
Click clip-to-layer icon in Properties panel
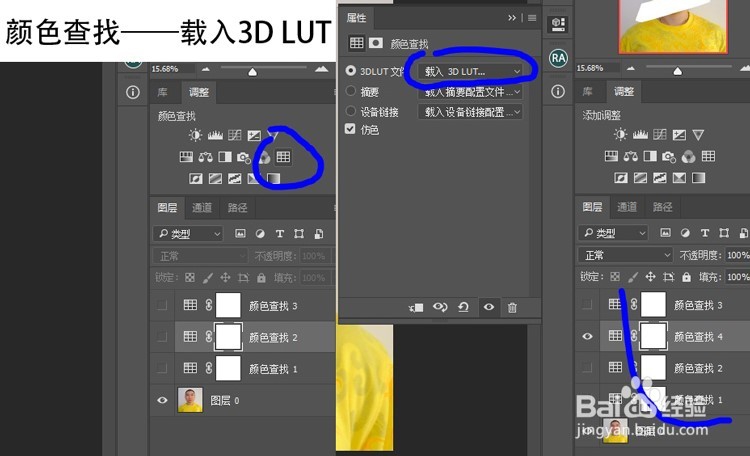416,308
